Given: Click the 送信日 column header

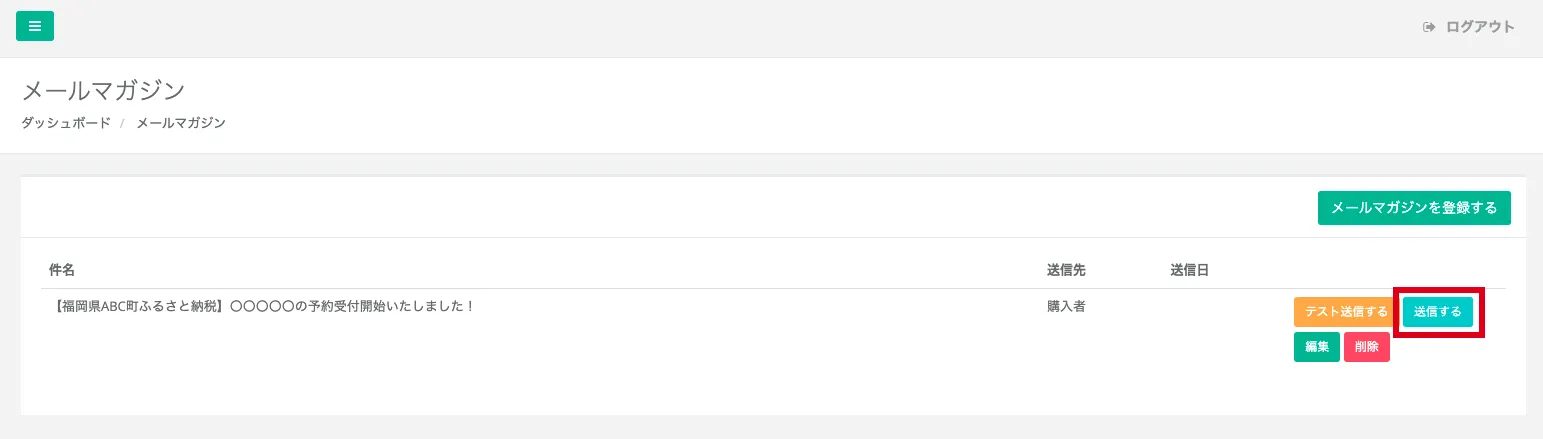Looking at the screenshot, I should pyautogui.click(x=1189, y=270).
